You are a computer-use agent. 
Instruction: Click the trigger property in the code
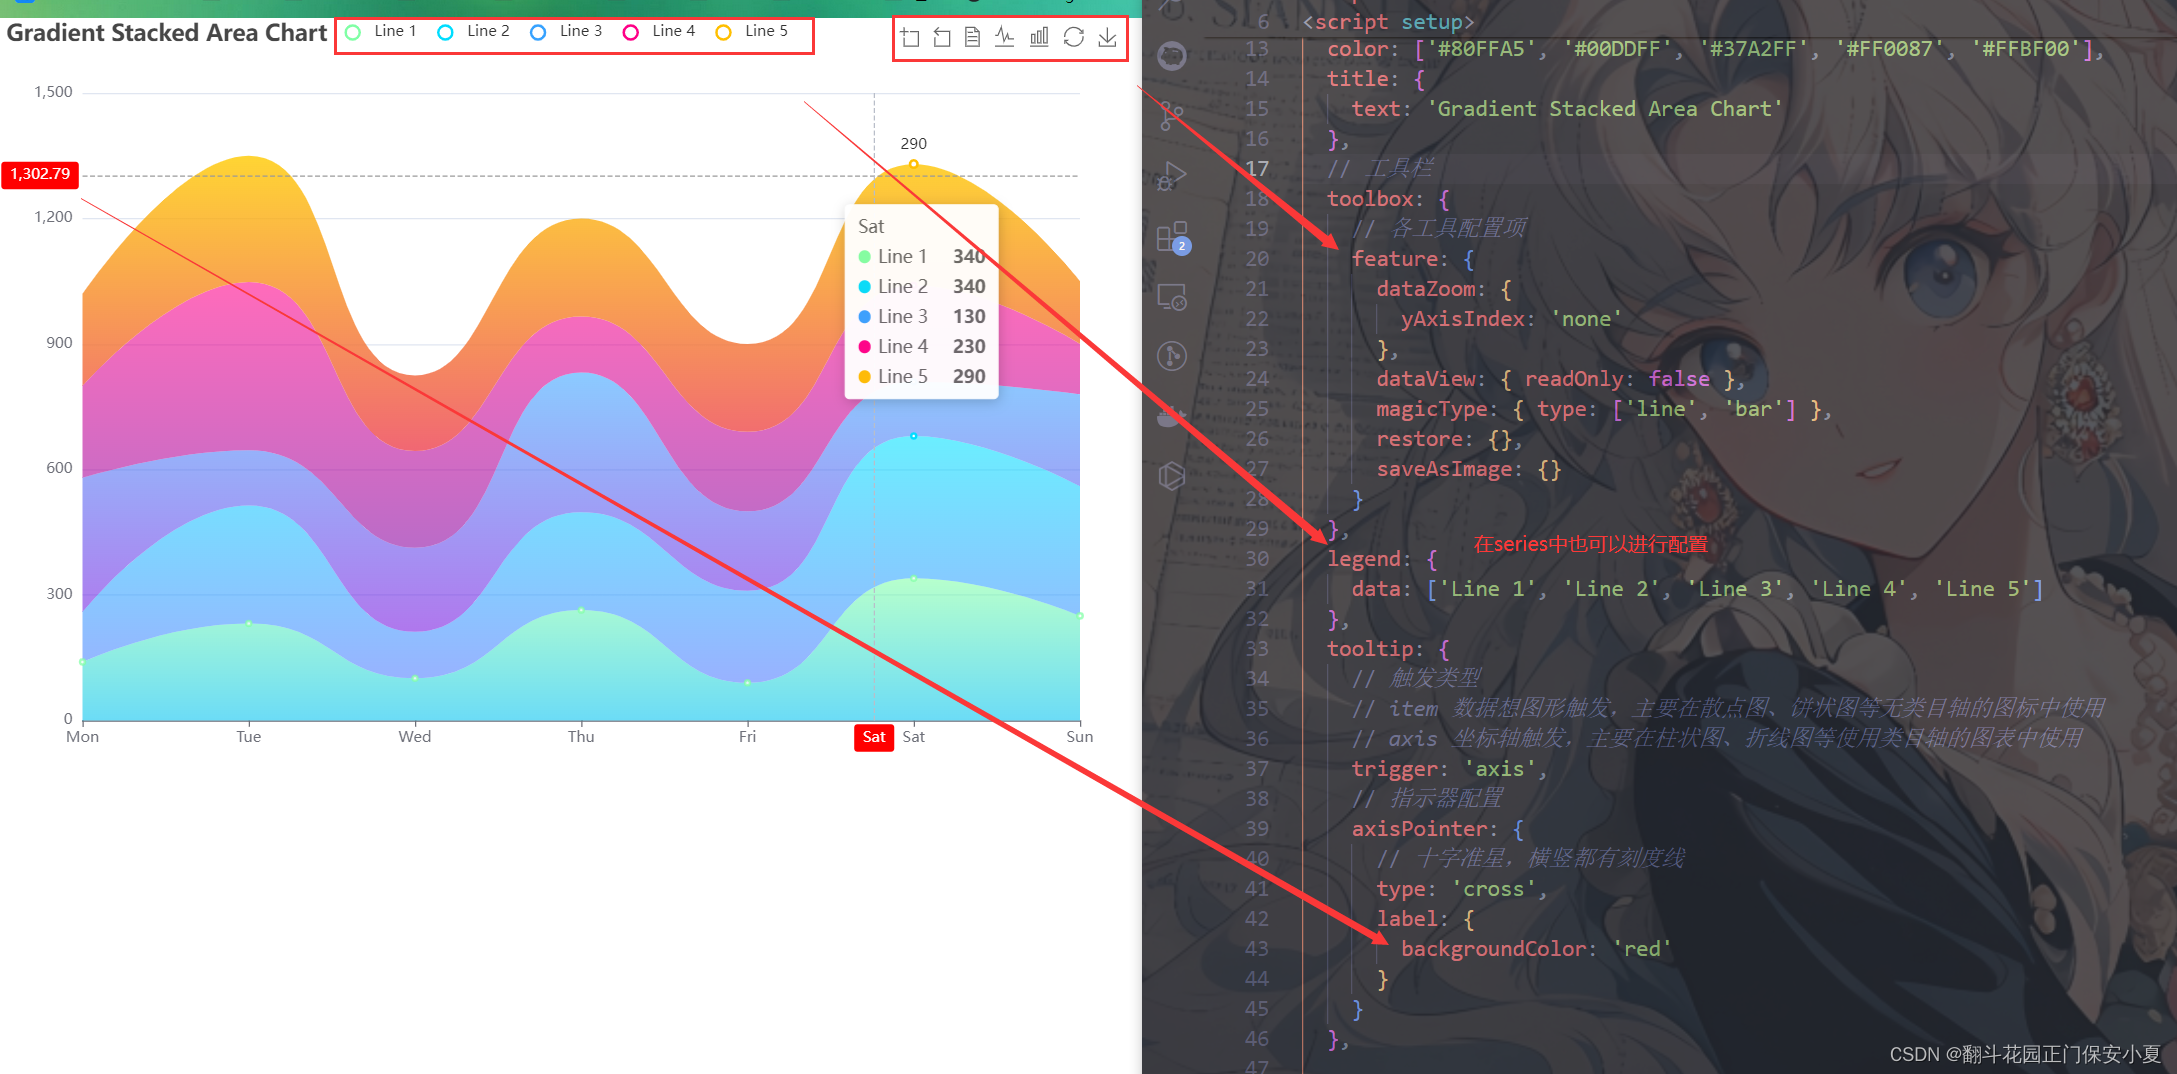pyautogui.click(x=1394, y=769)
